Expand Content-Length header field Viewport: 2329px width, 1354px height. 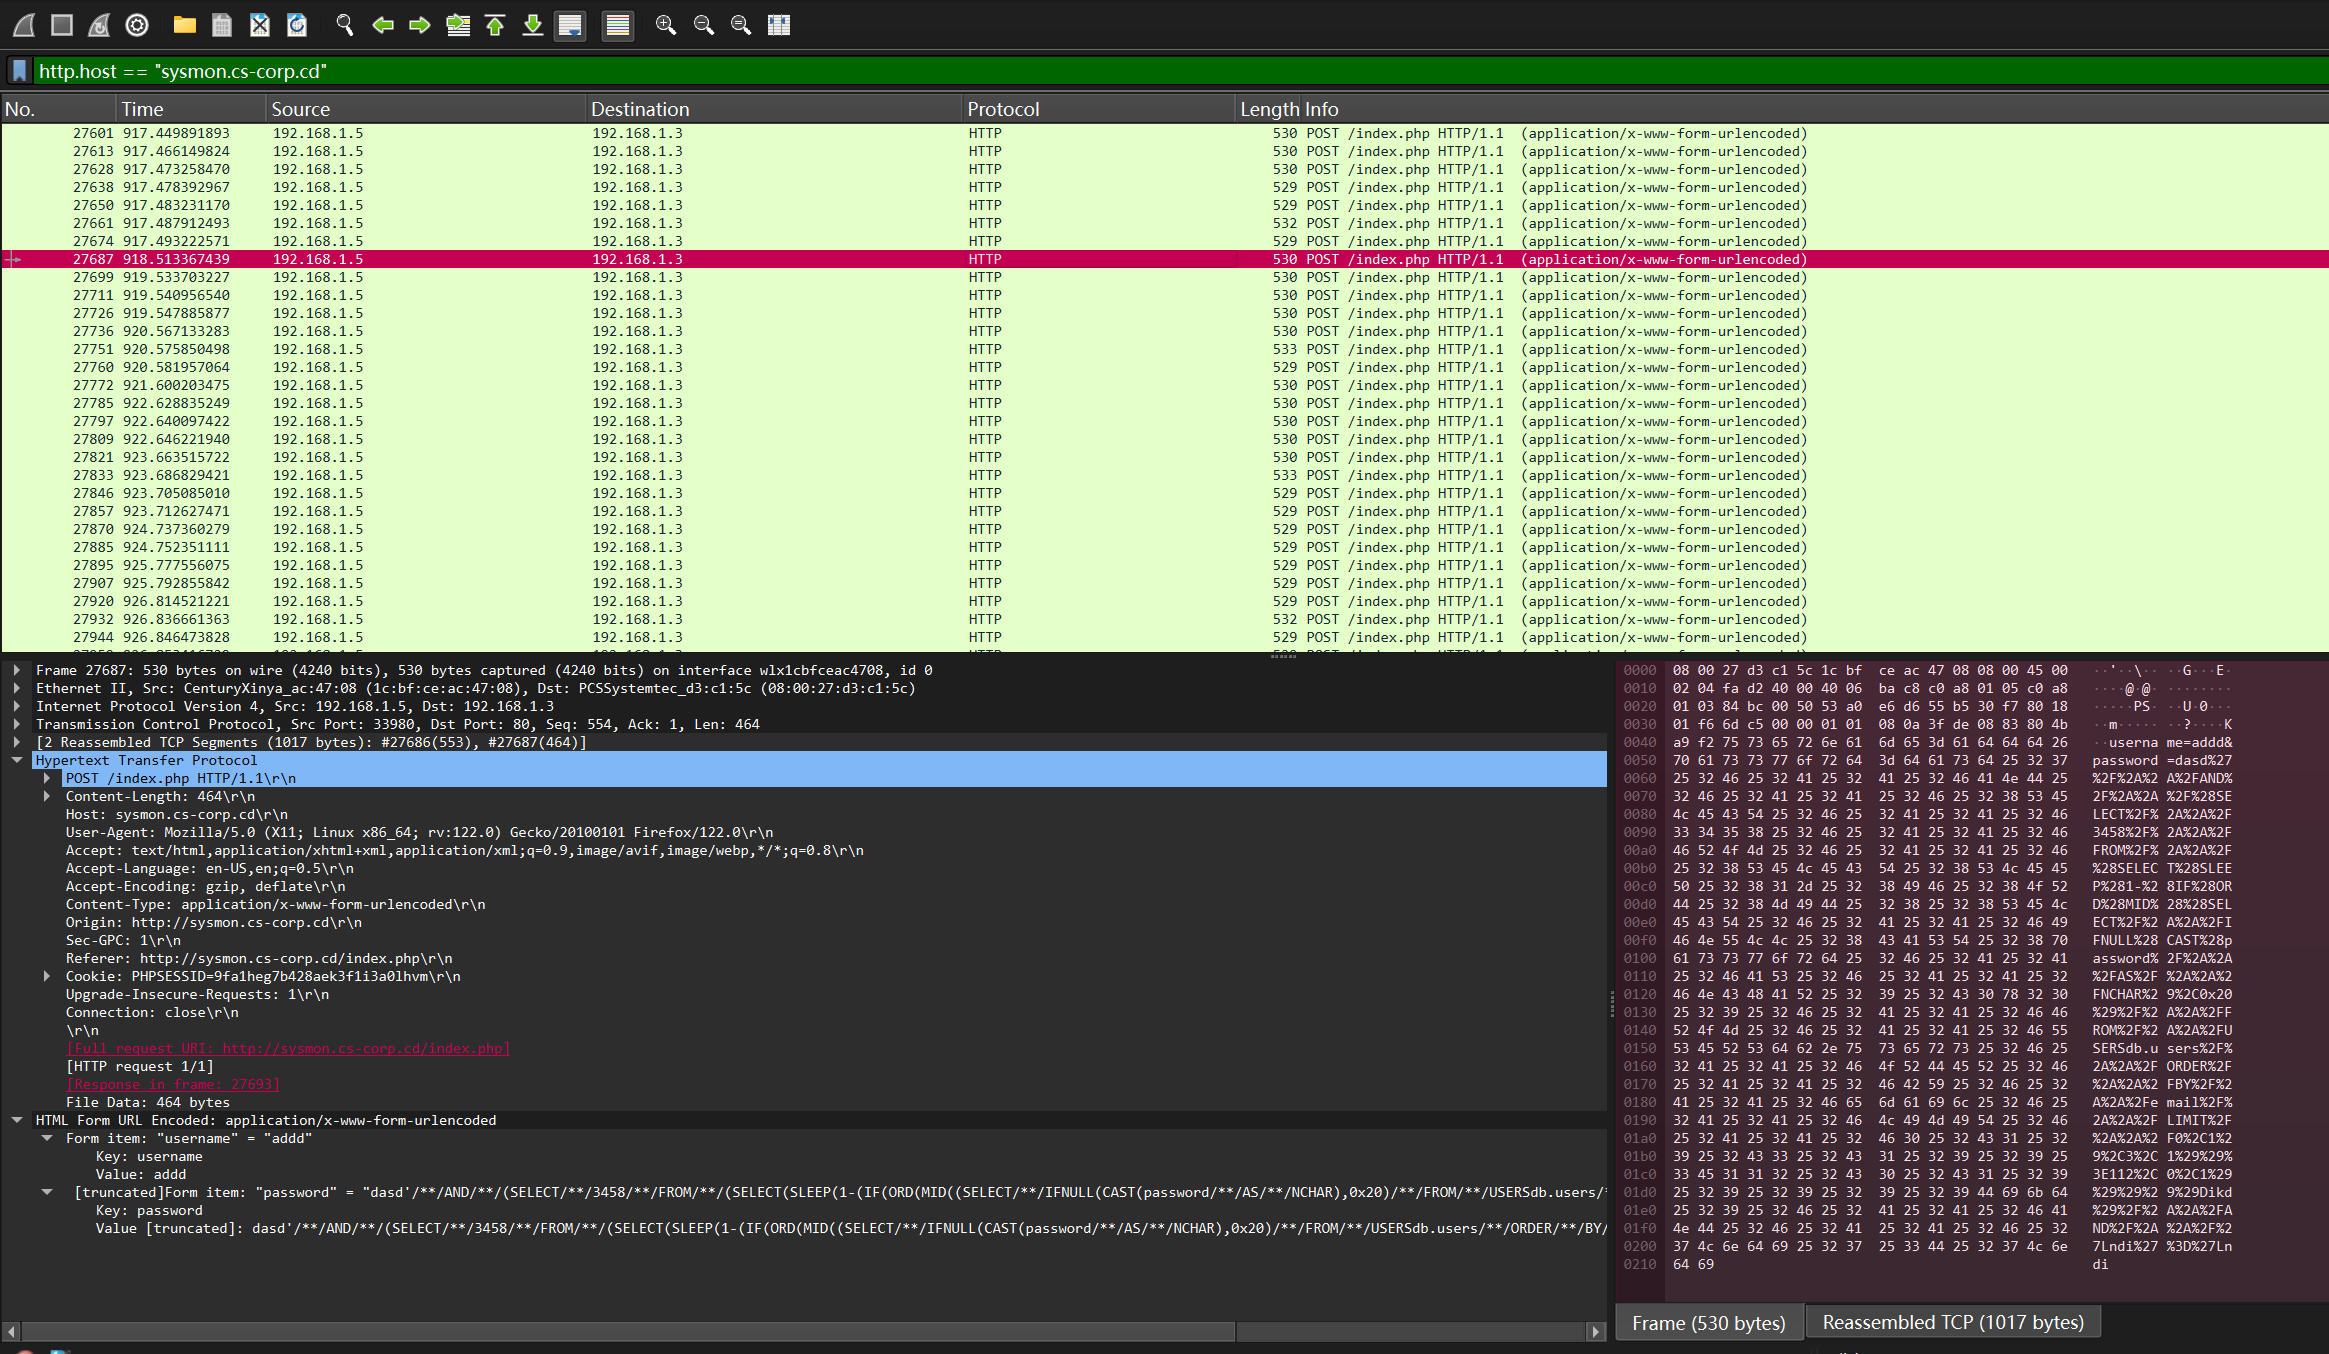click(x=47, y=796)
